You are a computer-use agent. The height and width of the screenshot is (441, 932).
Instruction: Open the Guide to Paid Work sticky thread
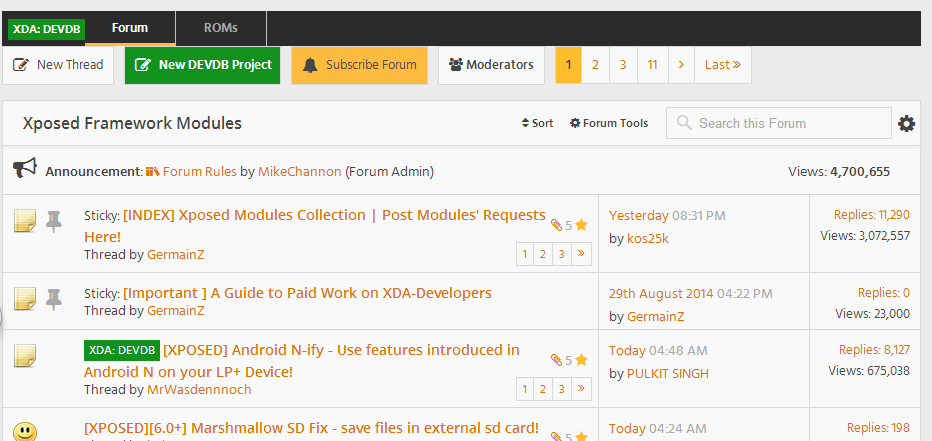click(307, 293)
